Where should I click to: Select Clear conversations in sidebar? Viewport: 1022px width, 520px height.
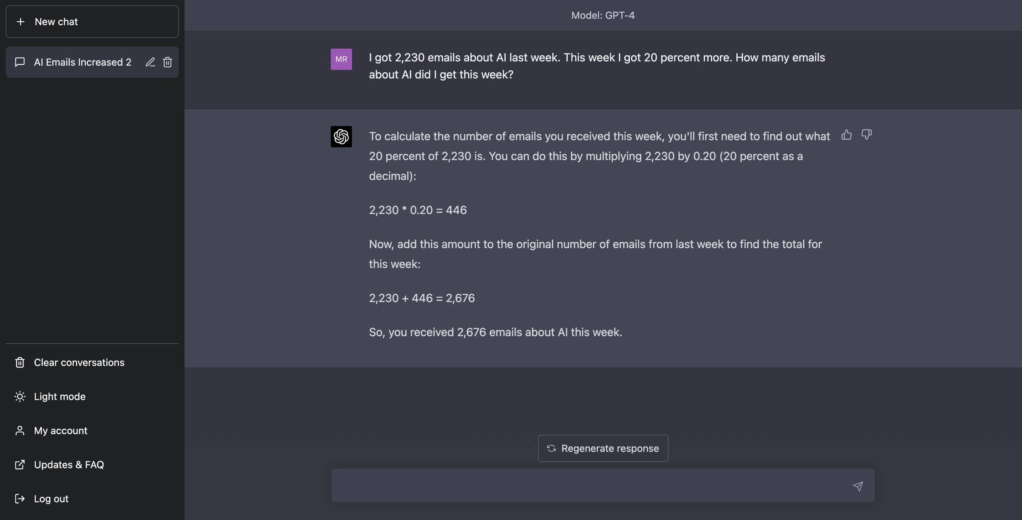(79, 363)
